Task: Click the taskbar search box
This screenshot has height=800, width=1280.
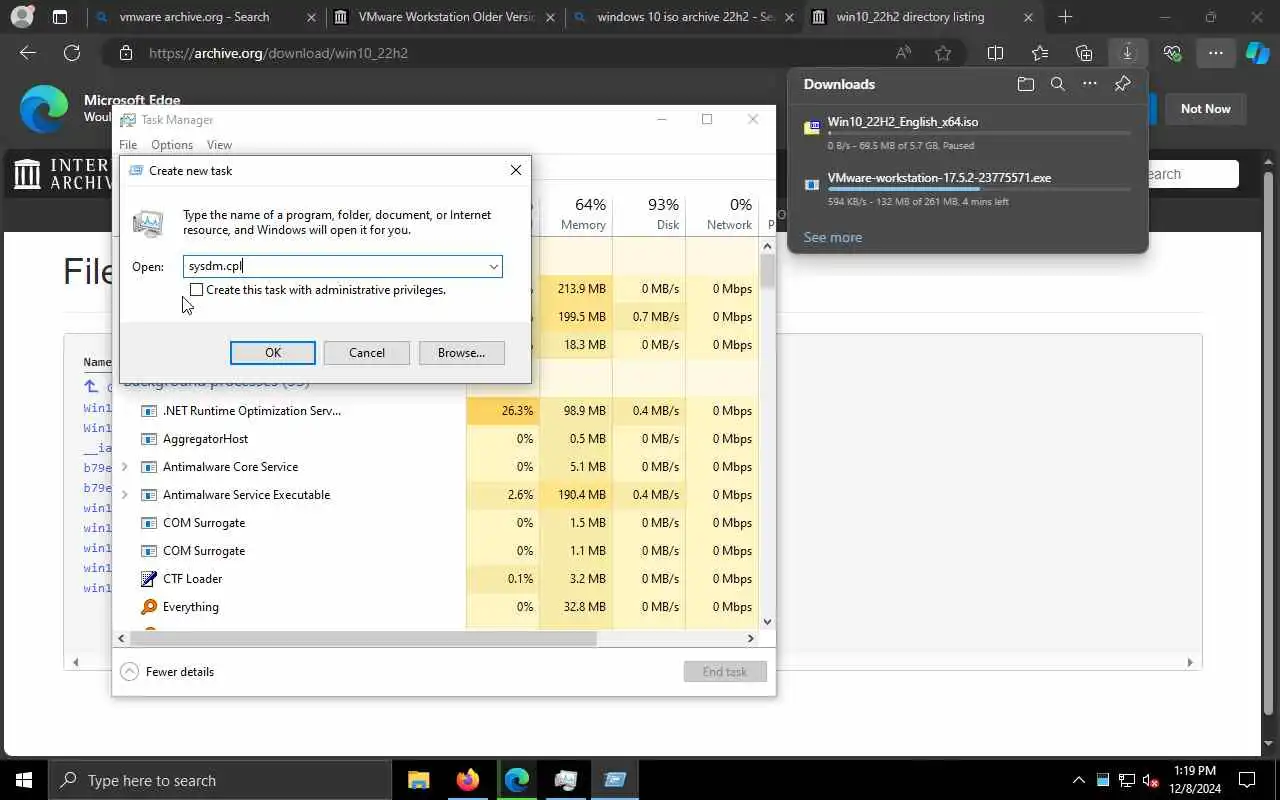Action: [220, 780]
